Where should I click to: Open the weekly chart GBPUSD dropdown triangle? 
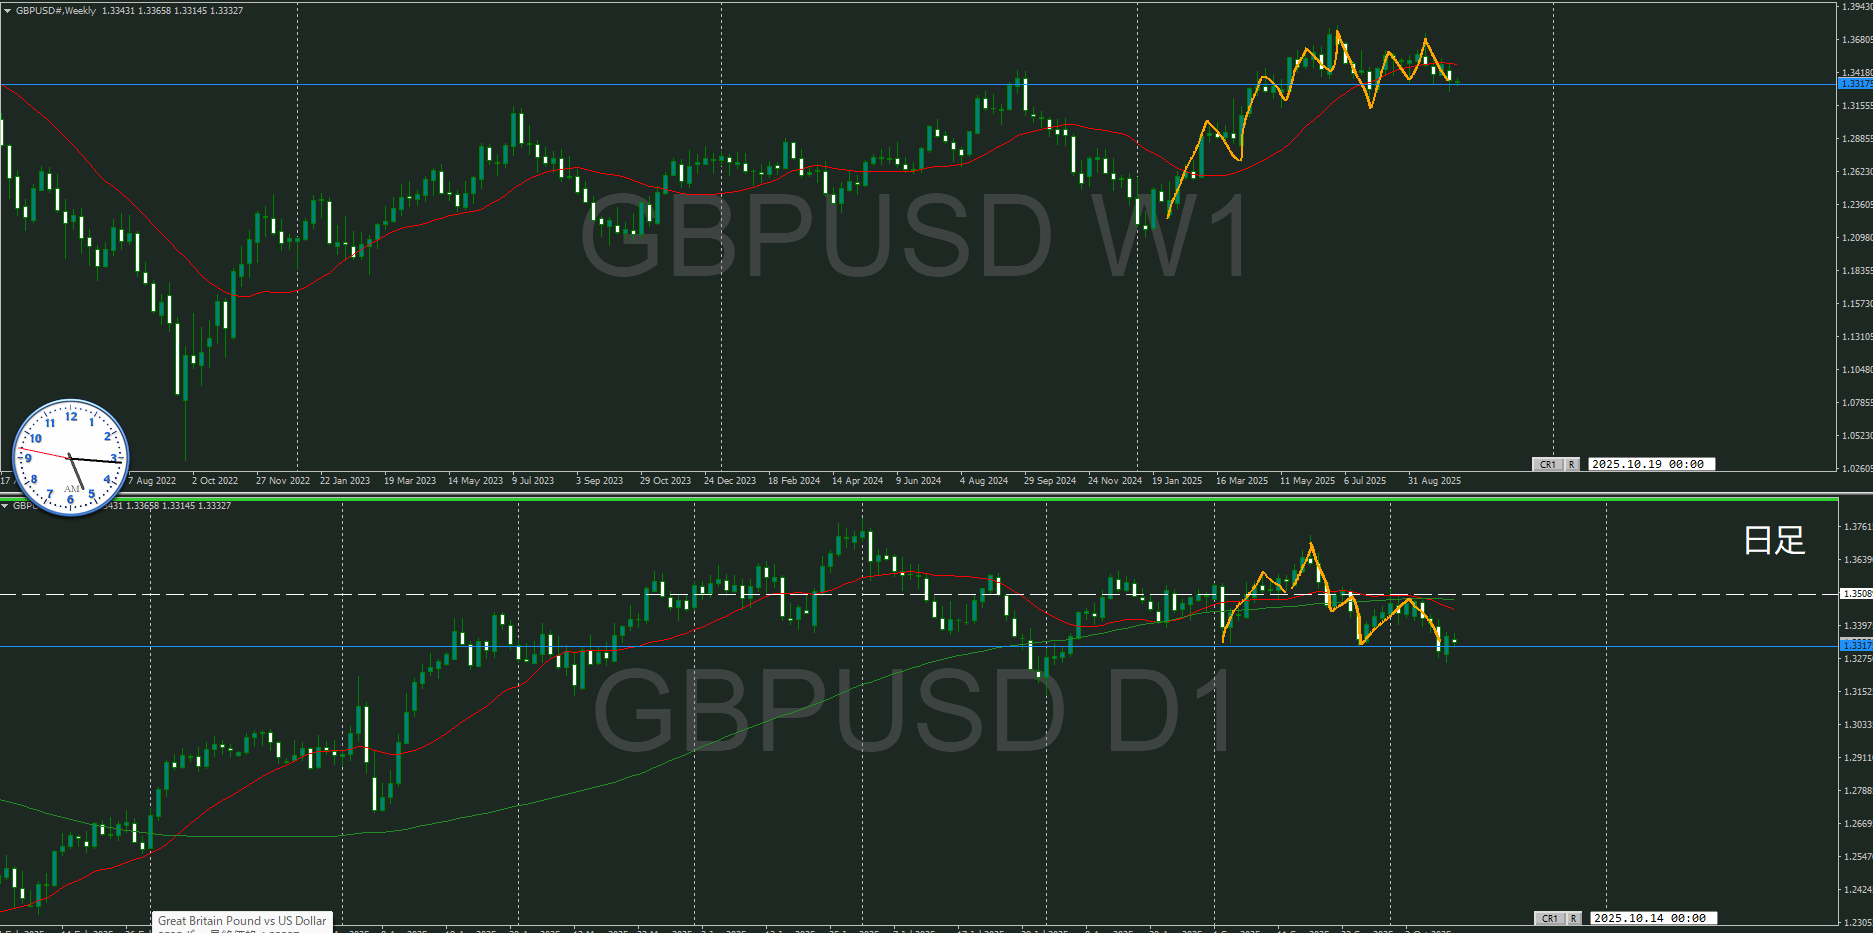click(8, 11)
